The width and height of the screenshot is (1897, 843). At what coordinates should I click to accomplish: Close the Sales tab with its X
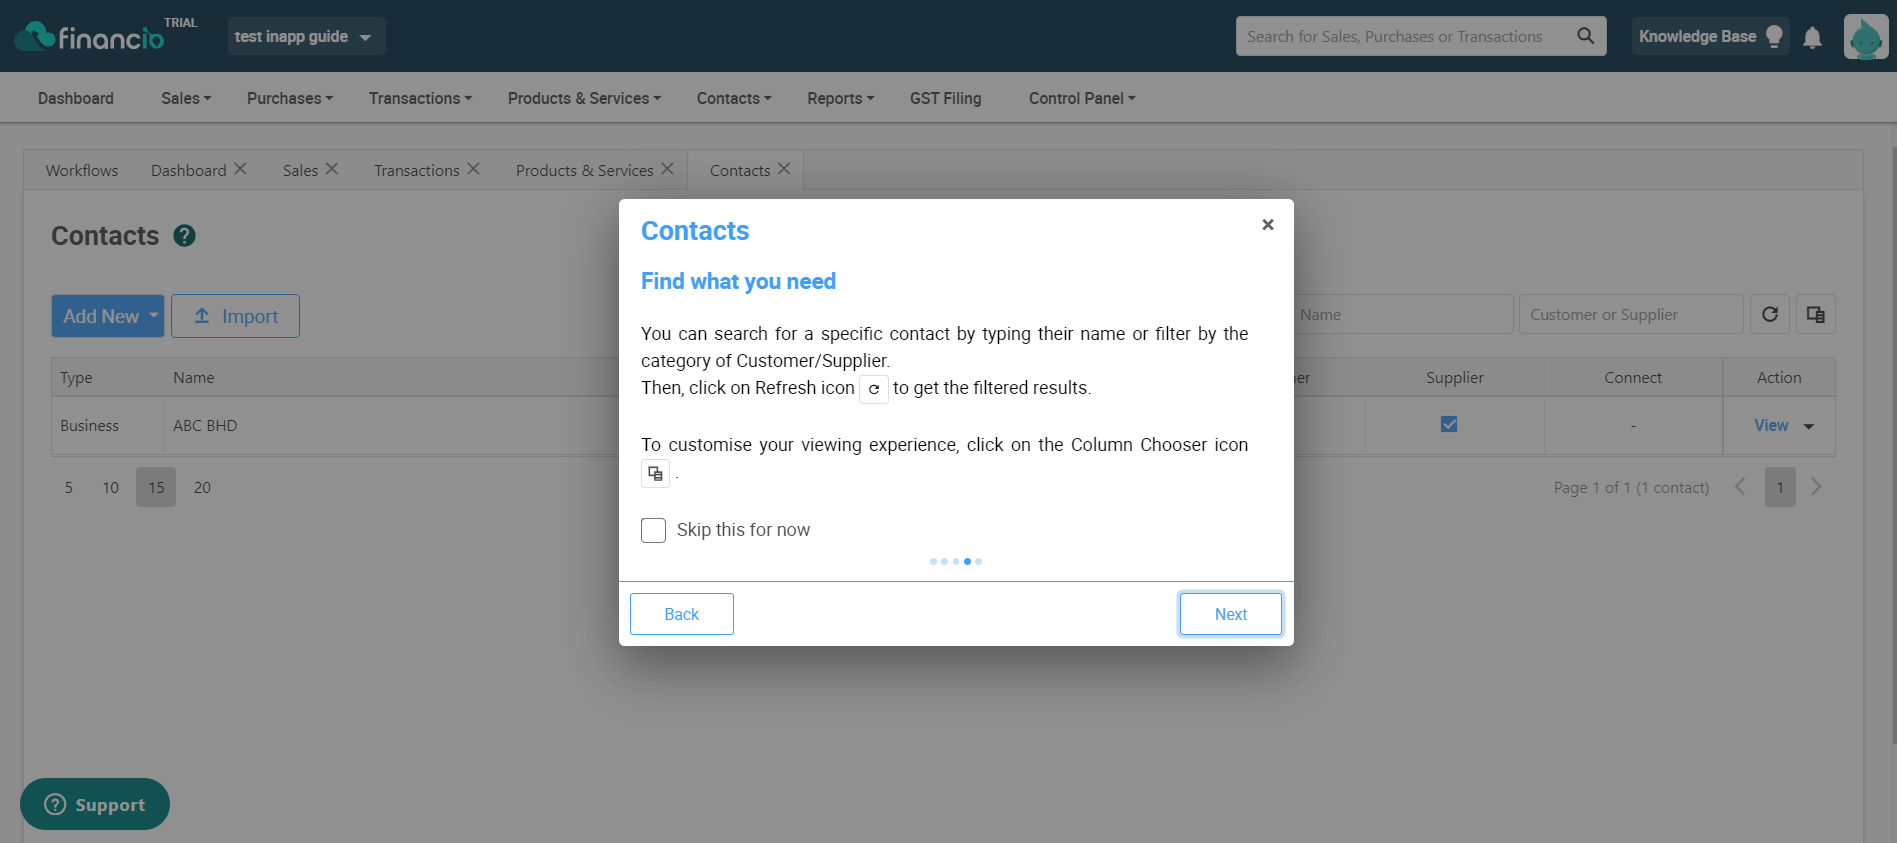click(332, 169)
